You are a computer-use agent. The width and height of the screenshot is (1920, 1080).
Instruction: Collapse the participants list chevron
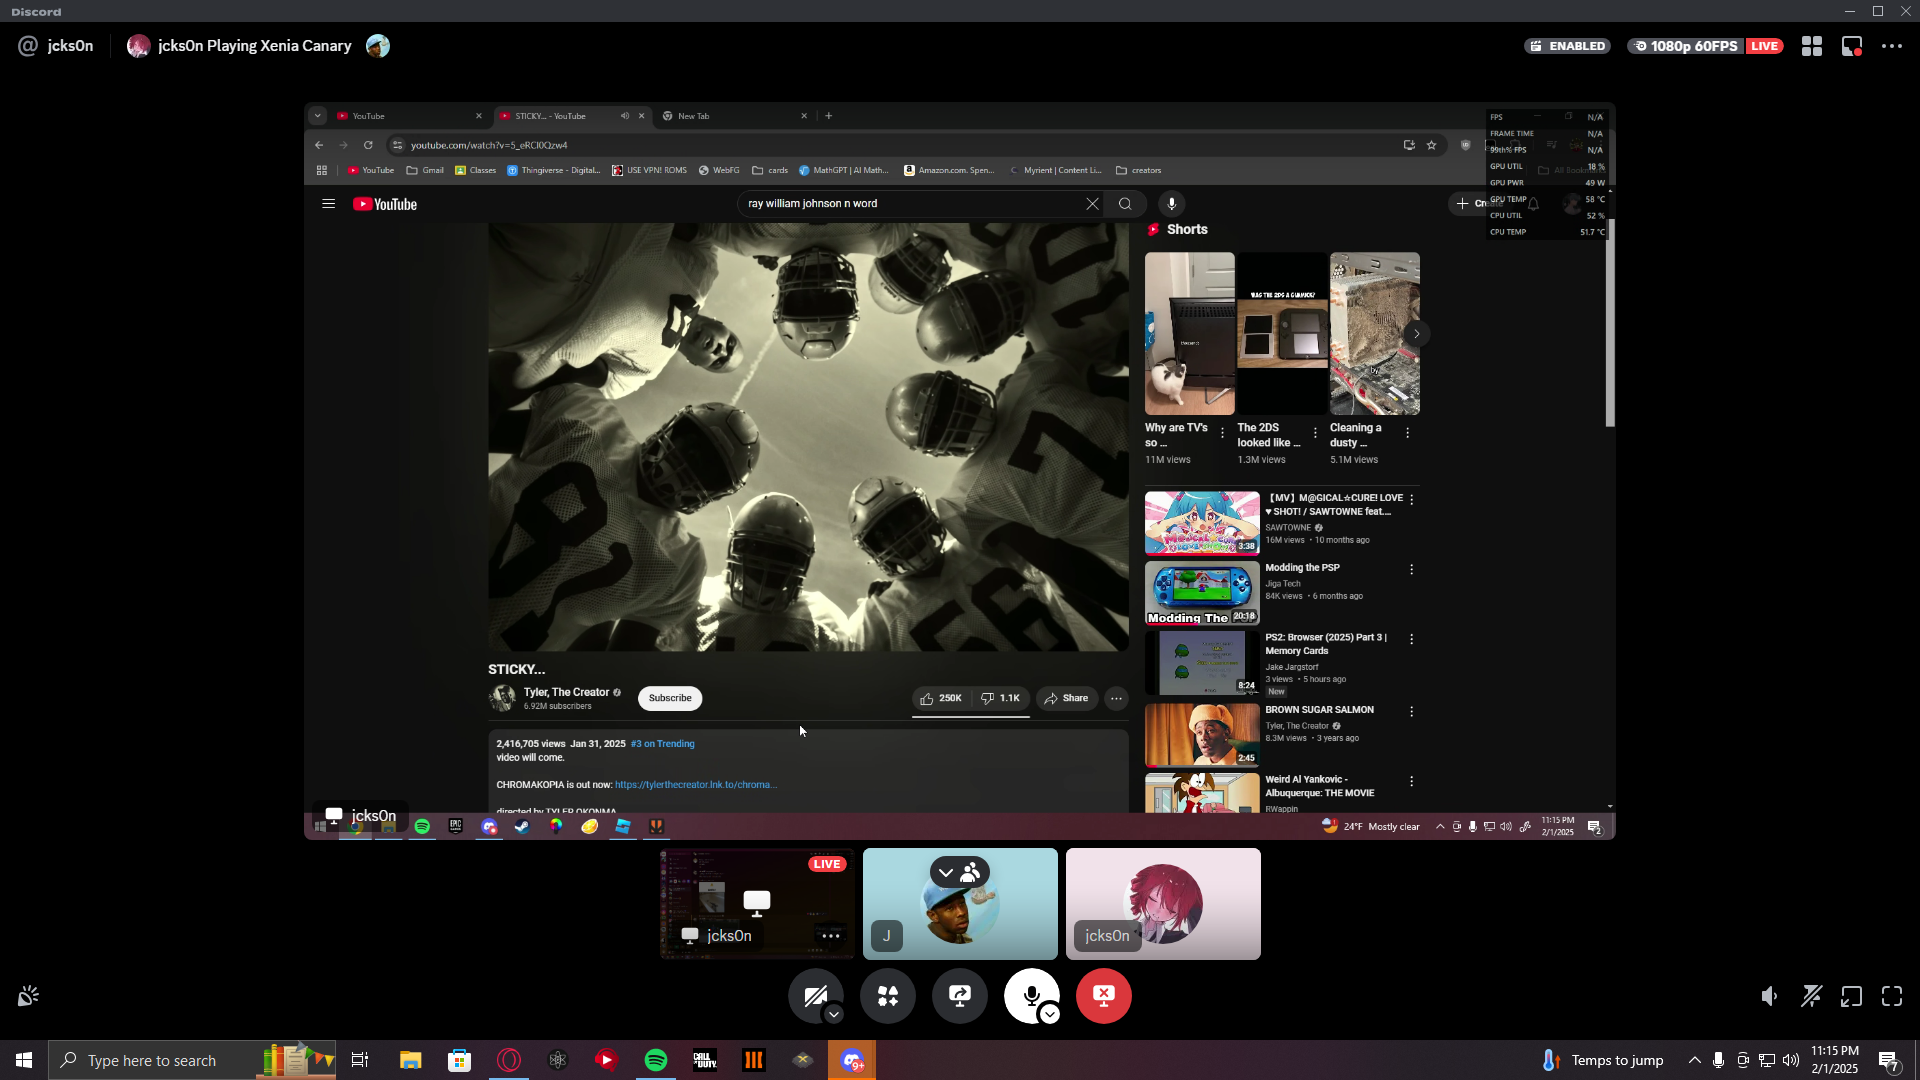point(946,873)
